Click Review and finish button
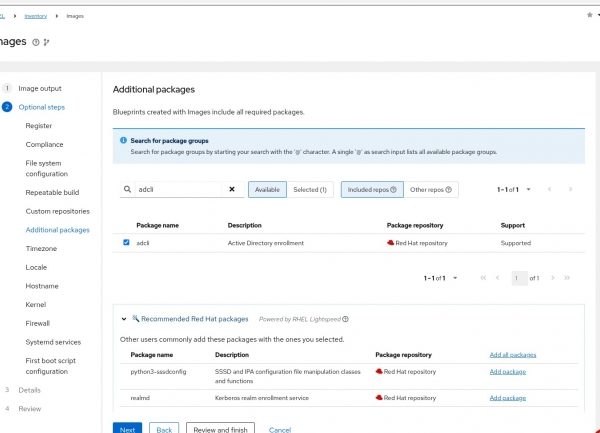Viewport: 600px width, 433px height. (220, 429)
